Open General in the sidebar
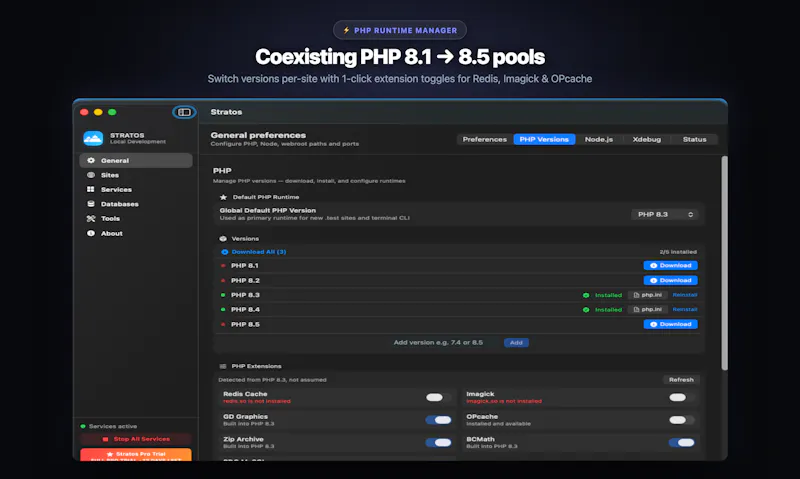 point(136,160)
